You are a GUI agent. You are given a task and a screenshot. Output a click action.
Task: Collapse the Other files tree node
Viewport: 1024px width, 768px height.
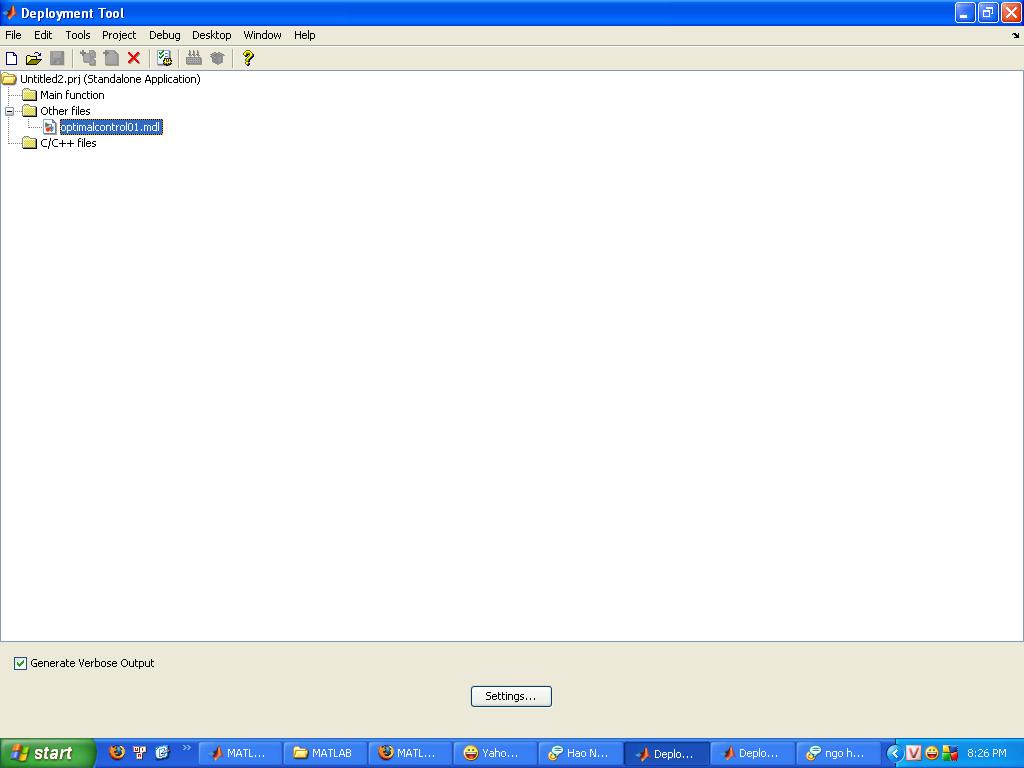9,111
